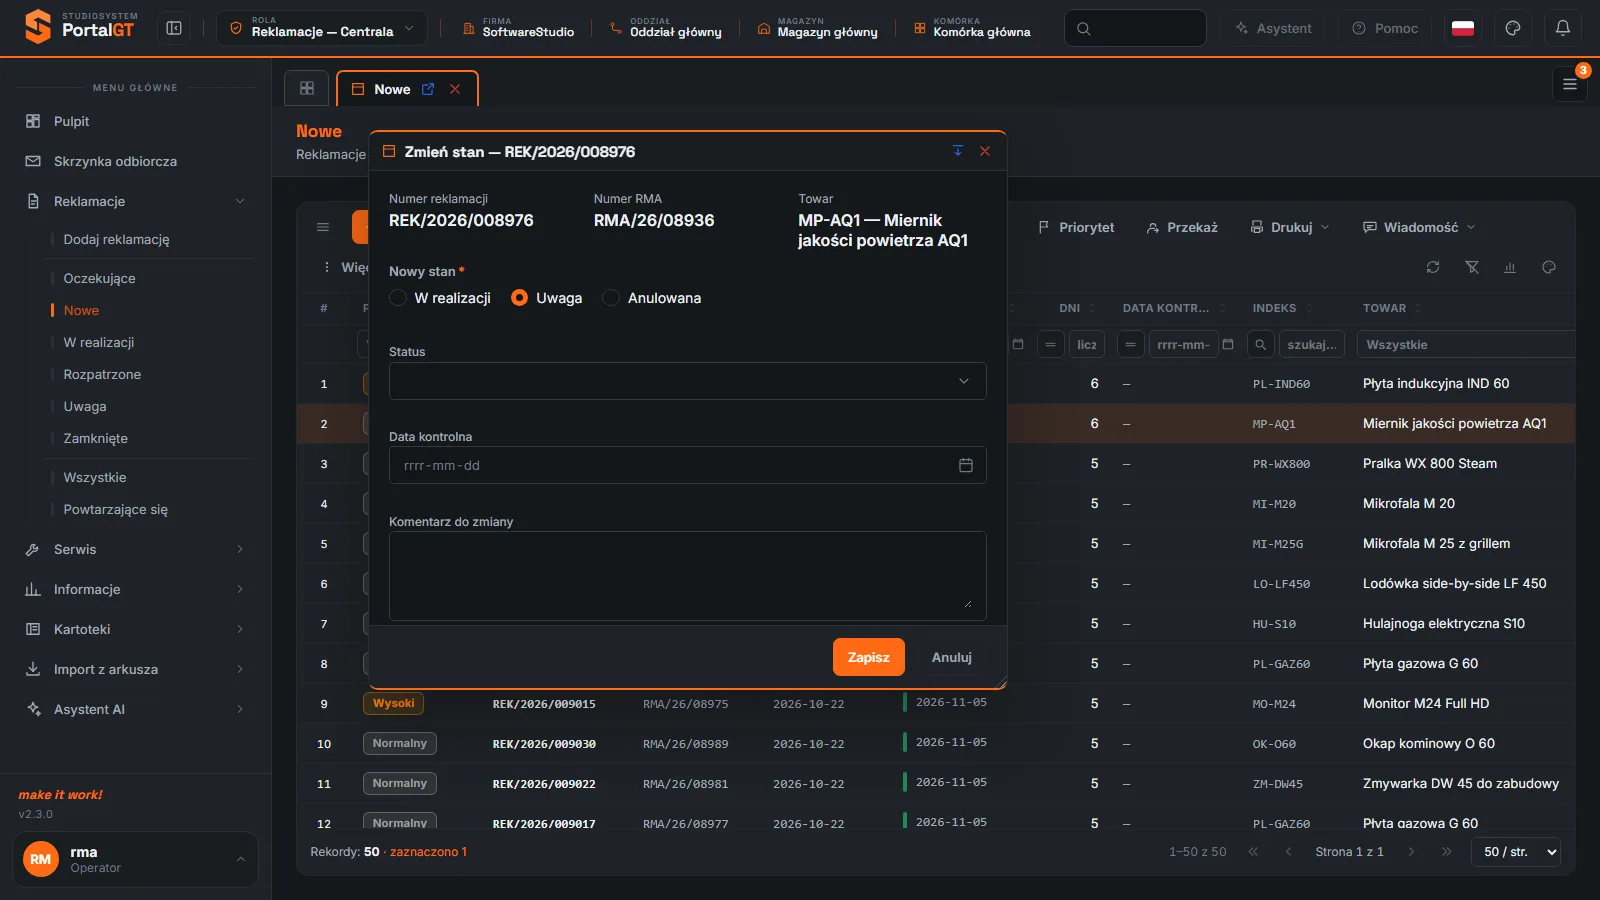Open Nowe tab in a new window

tap(428, 89)
